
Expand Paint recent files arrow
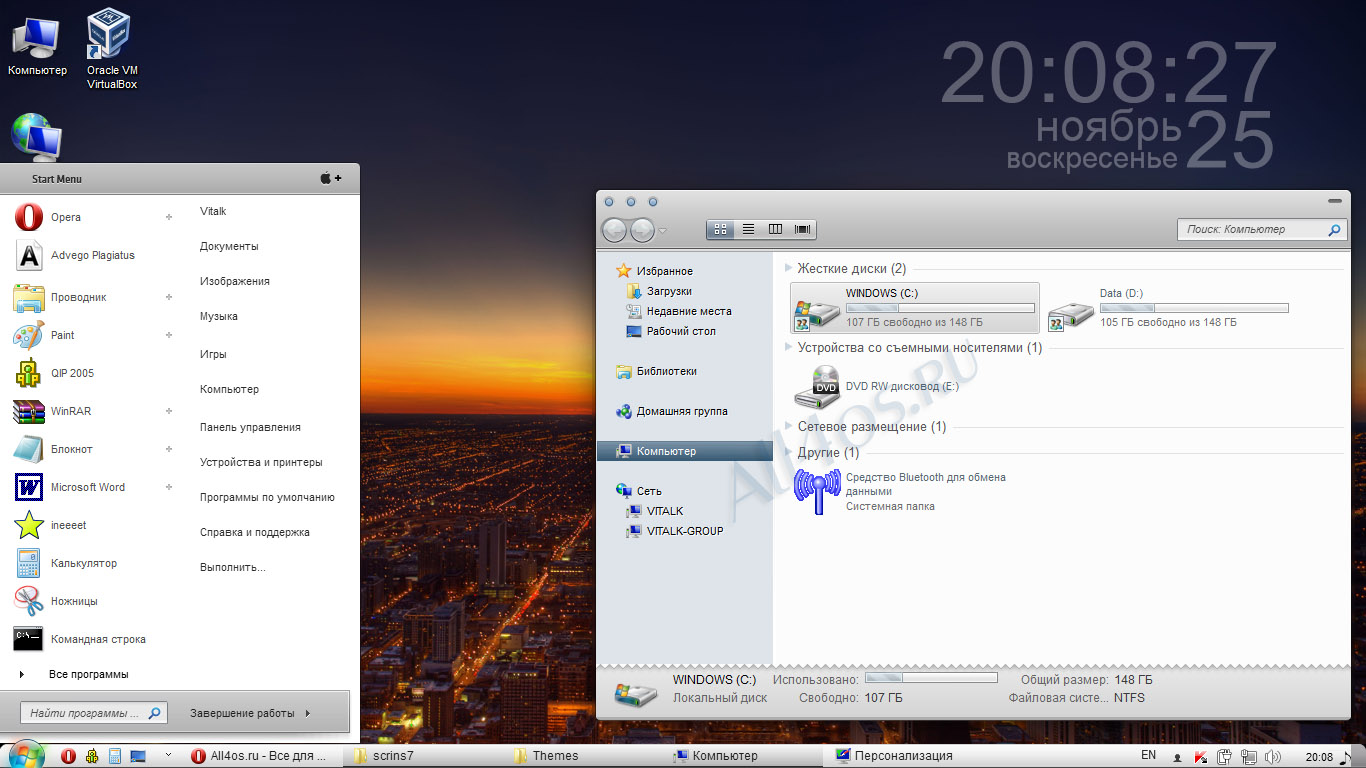169,335
